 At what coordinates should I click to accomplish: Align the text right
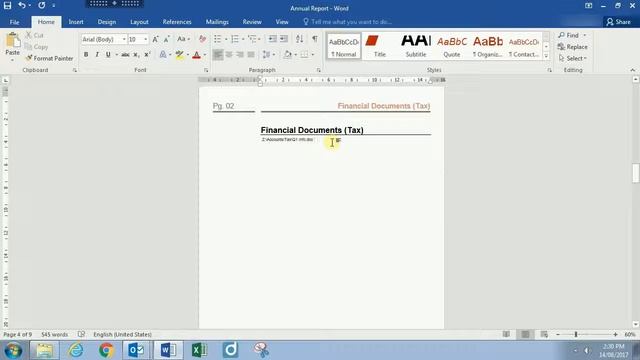click(240, 55)
